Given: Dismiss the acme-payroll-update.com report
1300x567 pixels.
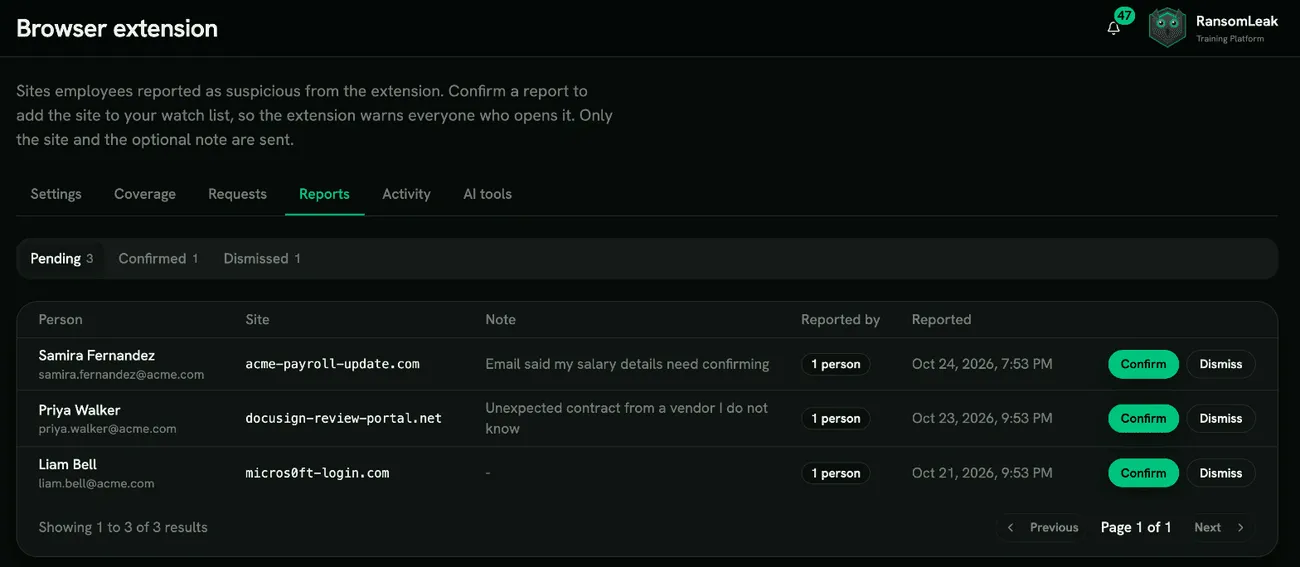Looking at the screenshot, I should (x=1221, y=364).
